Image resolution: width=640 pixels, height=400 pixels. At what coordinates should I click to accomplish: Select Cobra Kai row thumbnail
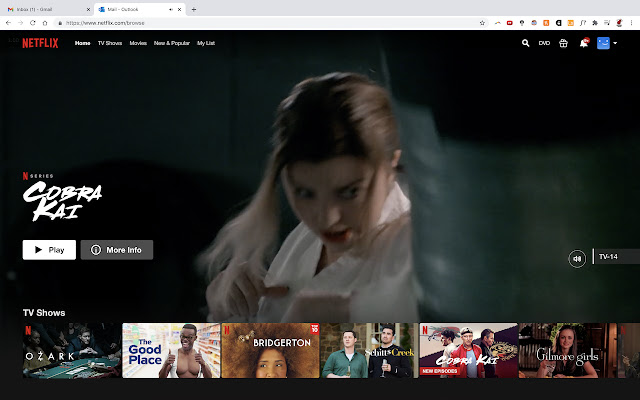[x=469, y=351]
